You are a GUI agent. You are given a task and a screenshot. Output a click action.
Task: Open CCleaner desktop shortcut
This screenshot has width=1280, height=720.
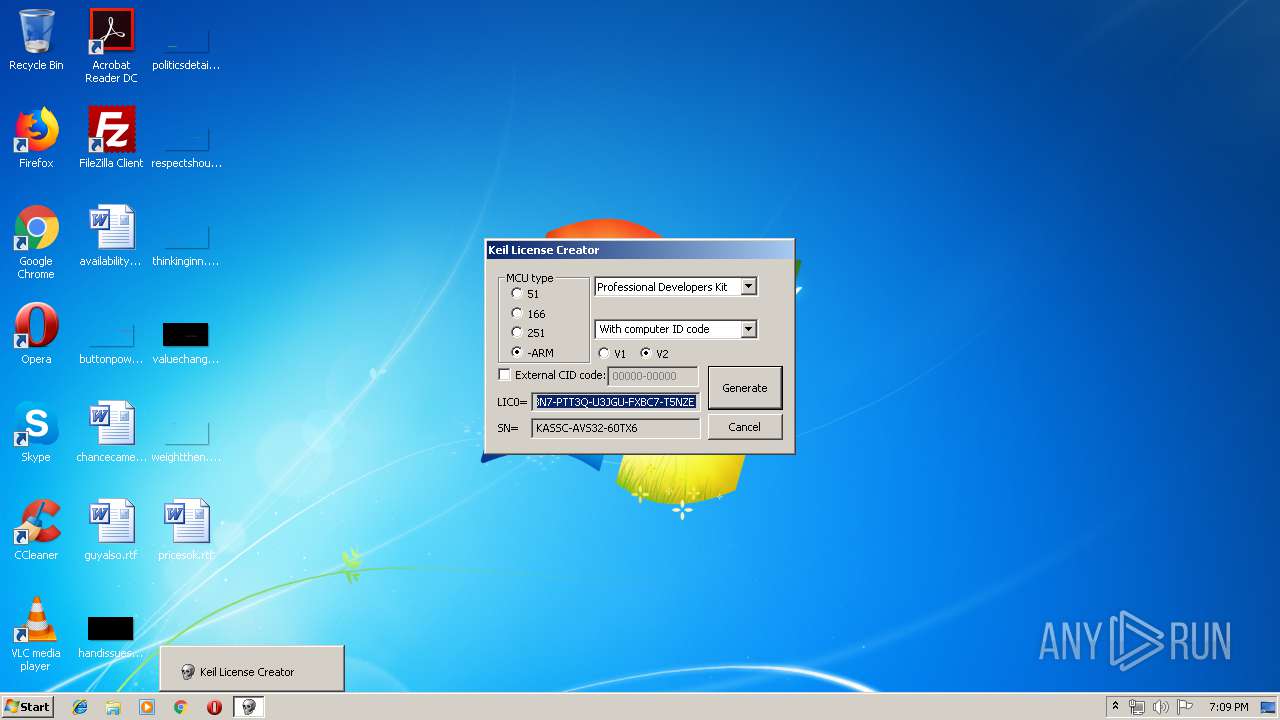coord(36,530)
